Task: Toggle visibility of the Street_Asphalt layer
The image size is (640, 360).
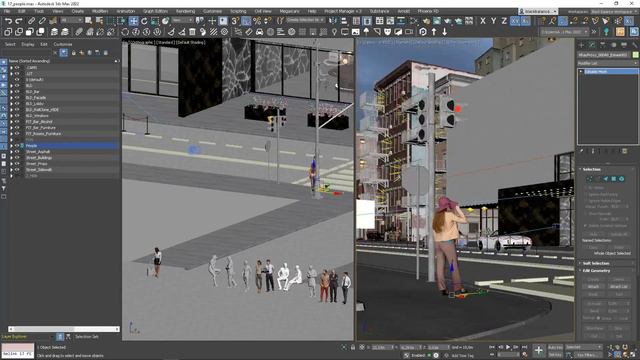Action: [x=17, y=152]
